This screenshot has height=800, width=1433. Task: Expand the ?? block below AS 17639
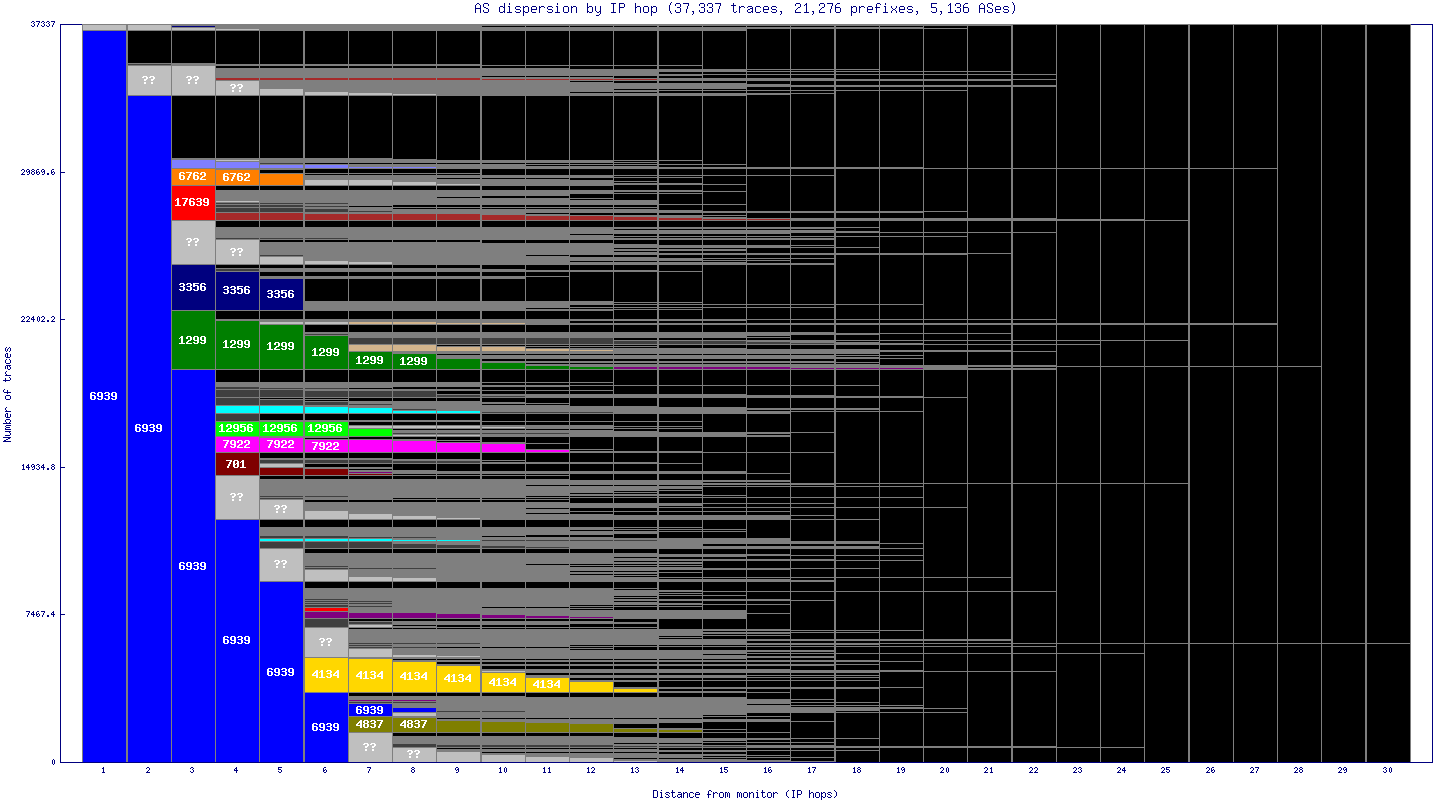tap(193, 241)
